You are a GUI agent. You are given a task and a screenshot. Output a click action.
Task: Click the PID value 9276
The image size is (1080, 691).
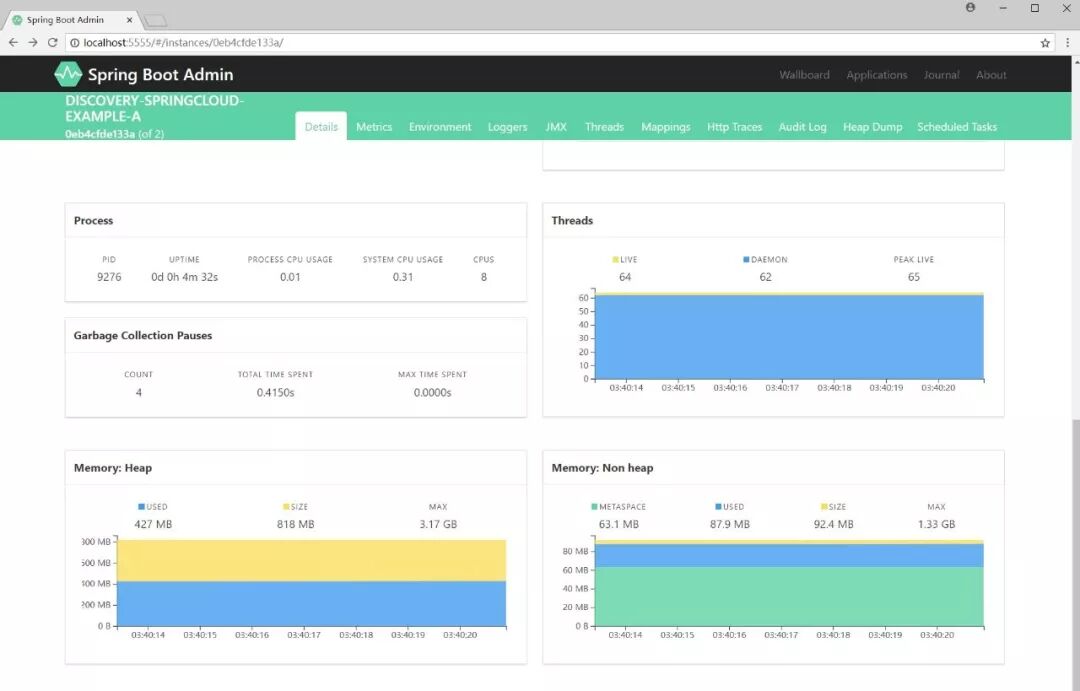109,277
